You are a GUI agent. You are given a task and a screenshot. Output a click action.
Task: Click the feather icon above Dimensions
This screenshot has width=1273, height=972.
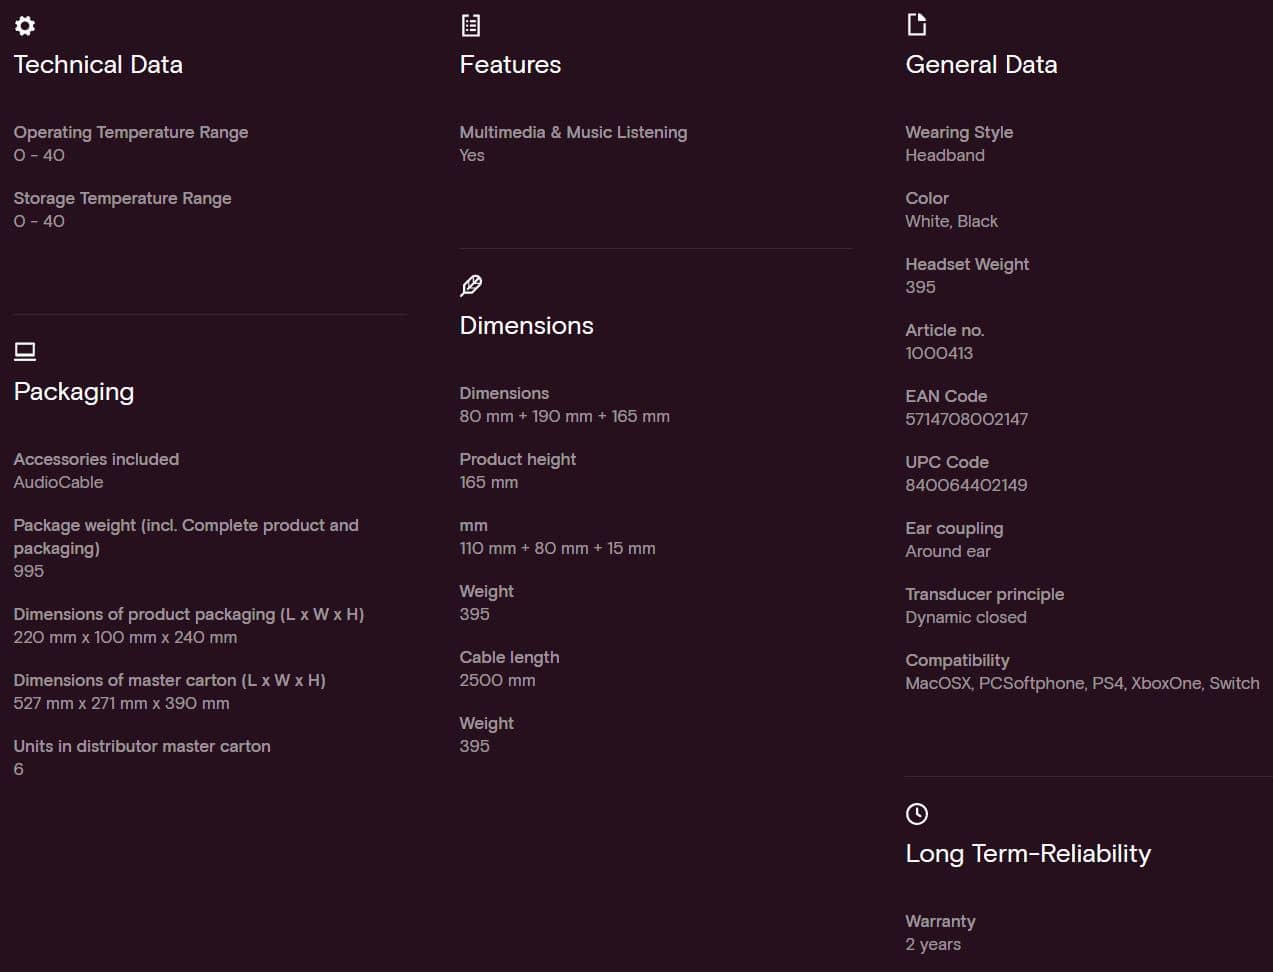(x=471, y=286)
